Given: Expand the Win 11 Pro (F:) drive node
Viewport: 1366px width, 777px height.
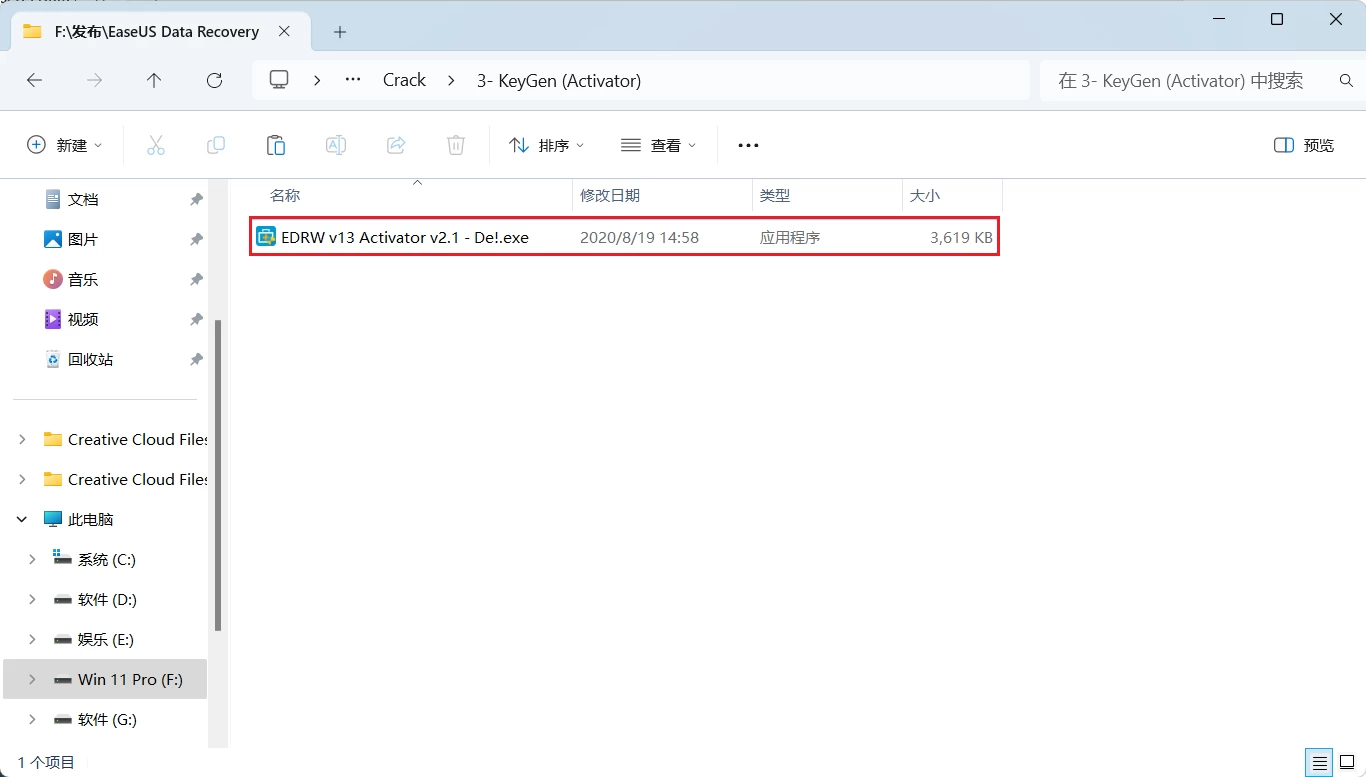Looking at the screenshot, I should click(x=32, y=680).
